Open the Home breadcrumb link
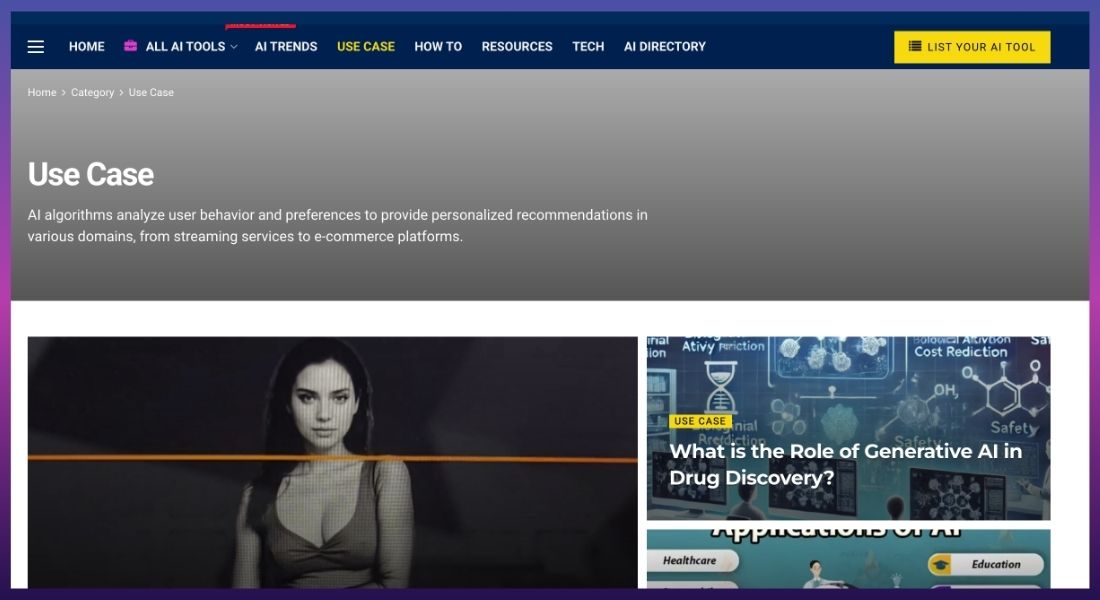This screenshot has width=1100, height=600. click(x=41, y=92)
